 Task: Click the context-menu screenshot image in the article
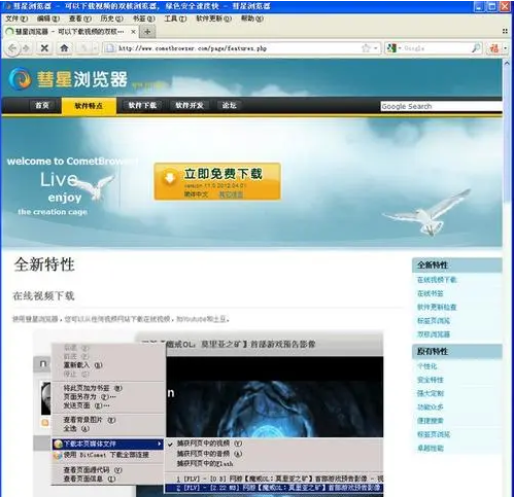pos(208,413)
